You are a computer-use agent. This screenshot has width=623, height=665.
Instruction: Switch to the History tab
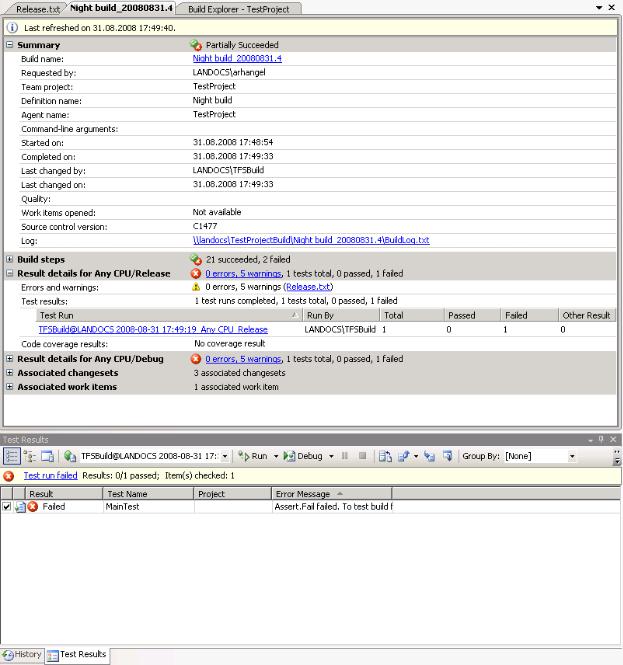[x=22, y=655]
